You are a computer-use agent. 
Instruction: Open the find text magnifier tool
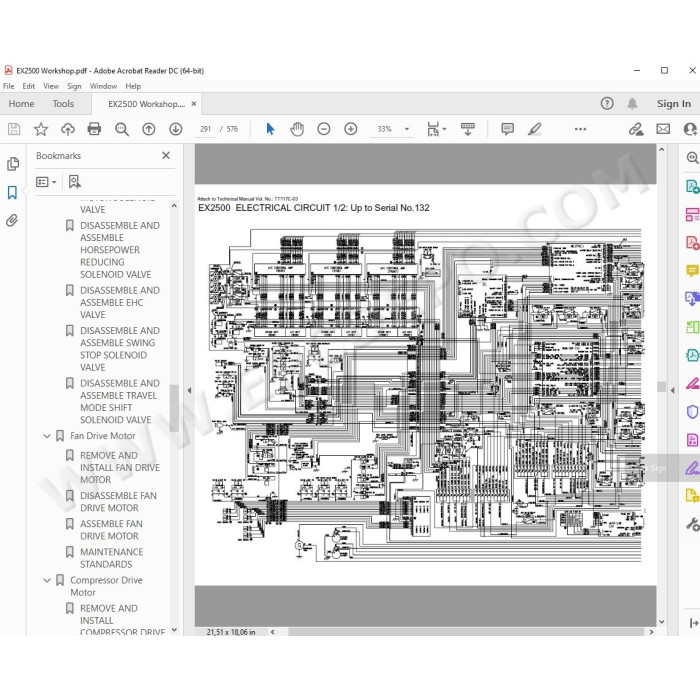coord(122,129)
